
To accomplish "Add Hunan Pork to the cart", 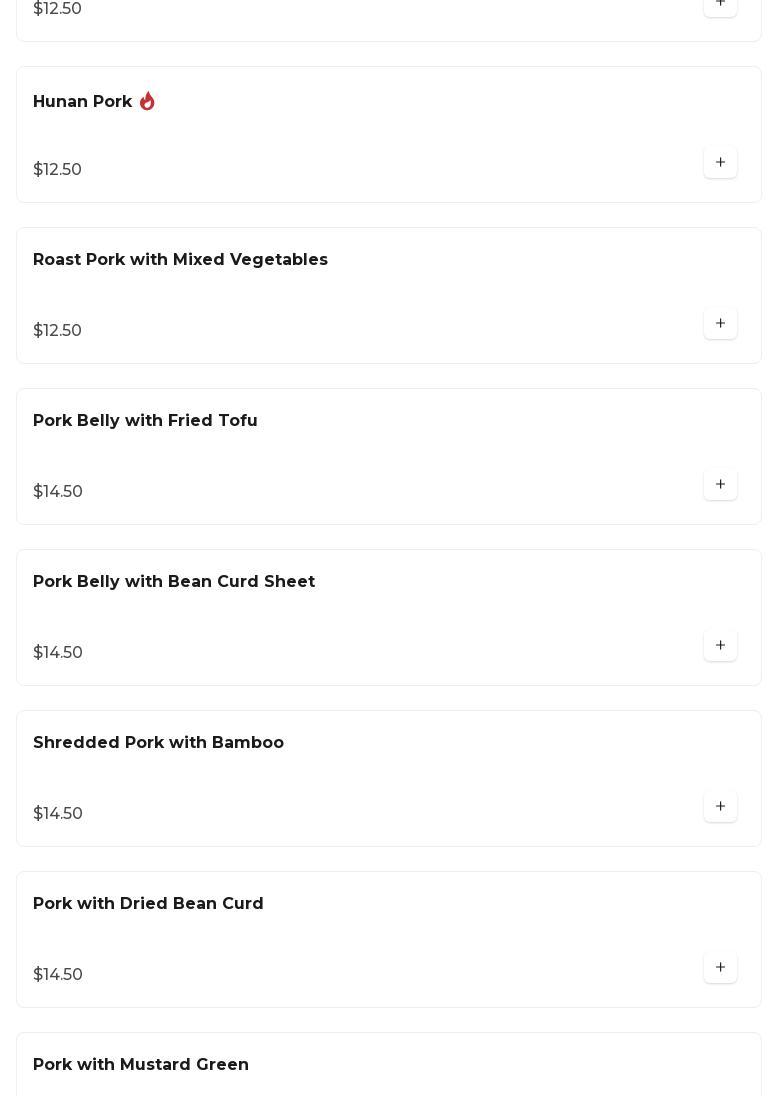I will coord(720,163).
